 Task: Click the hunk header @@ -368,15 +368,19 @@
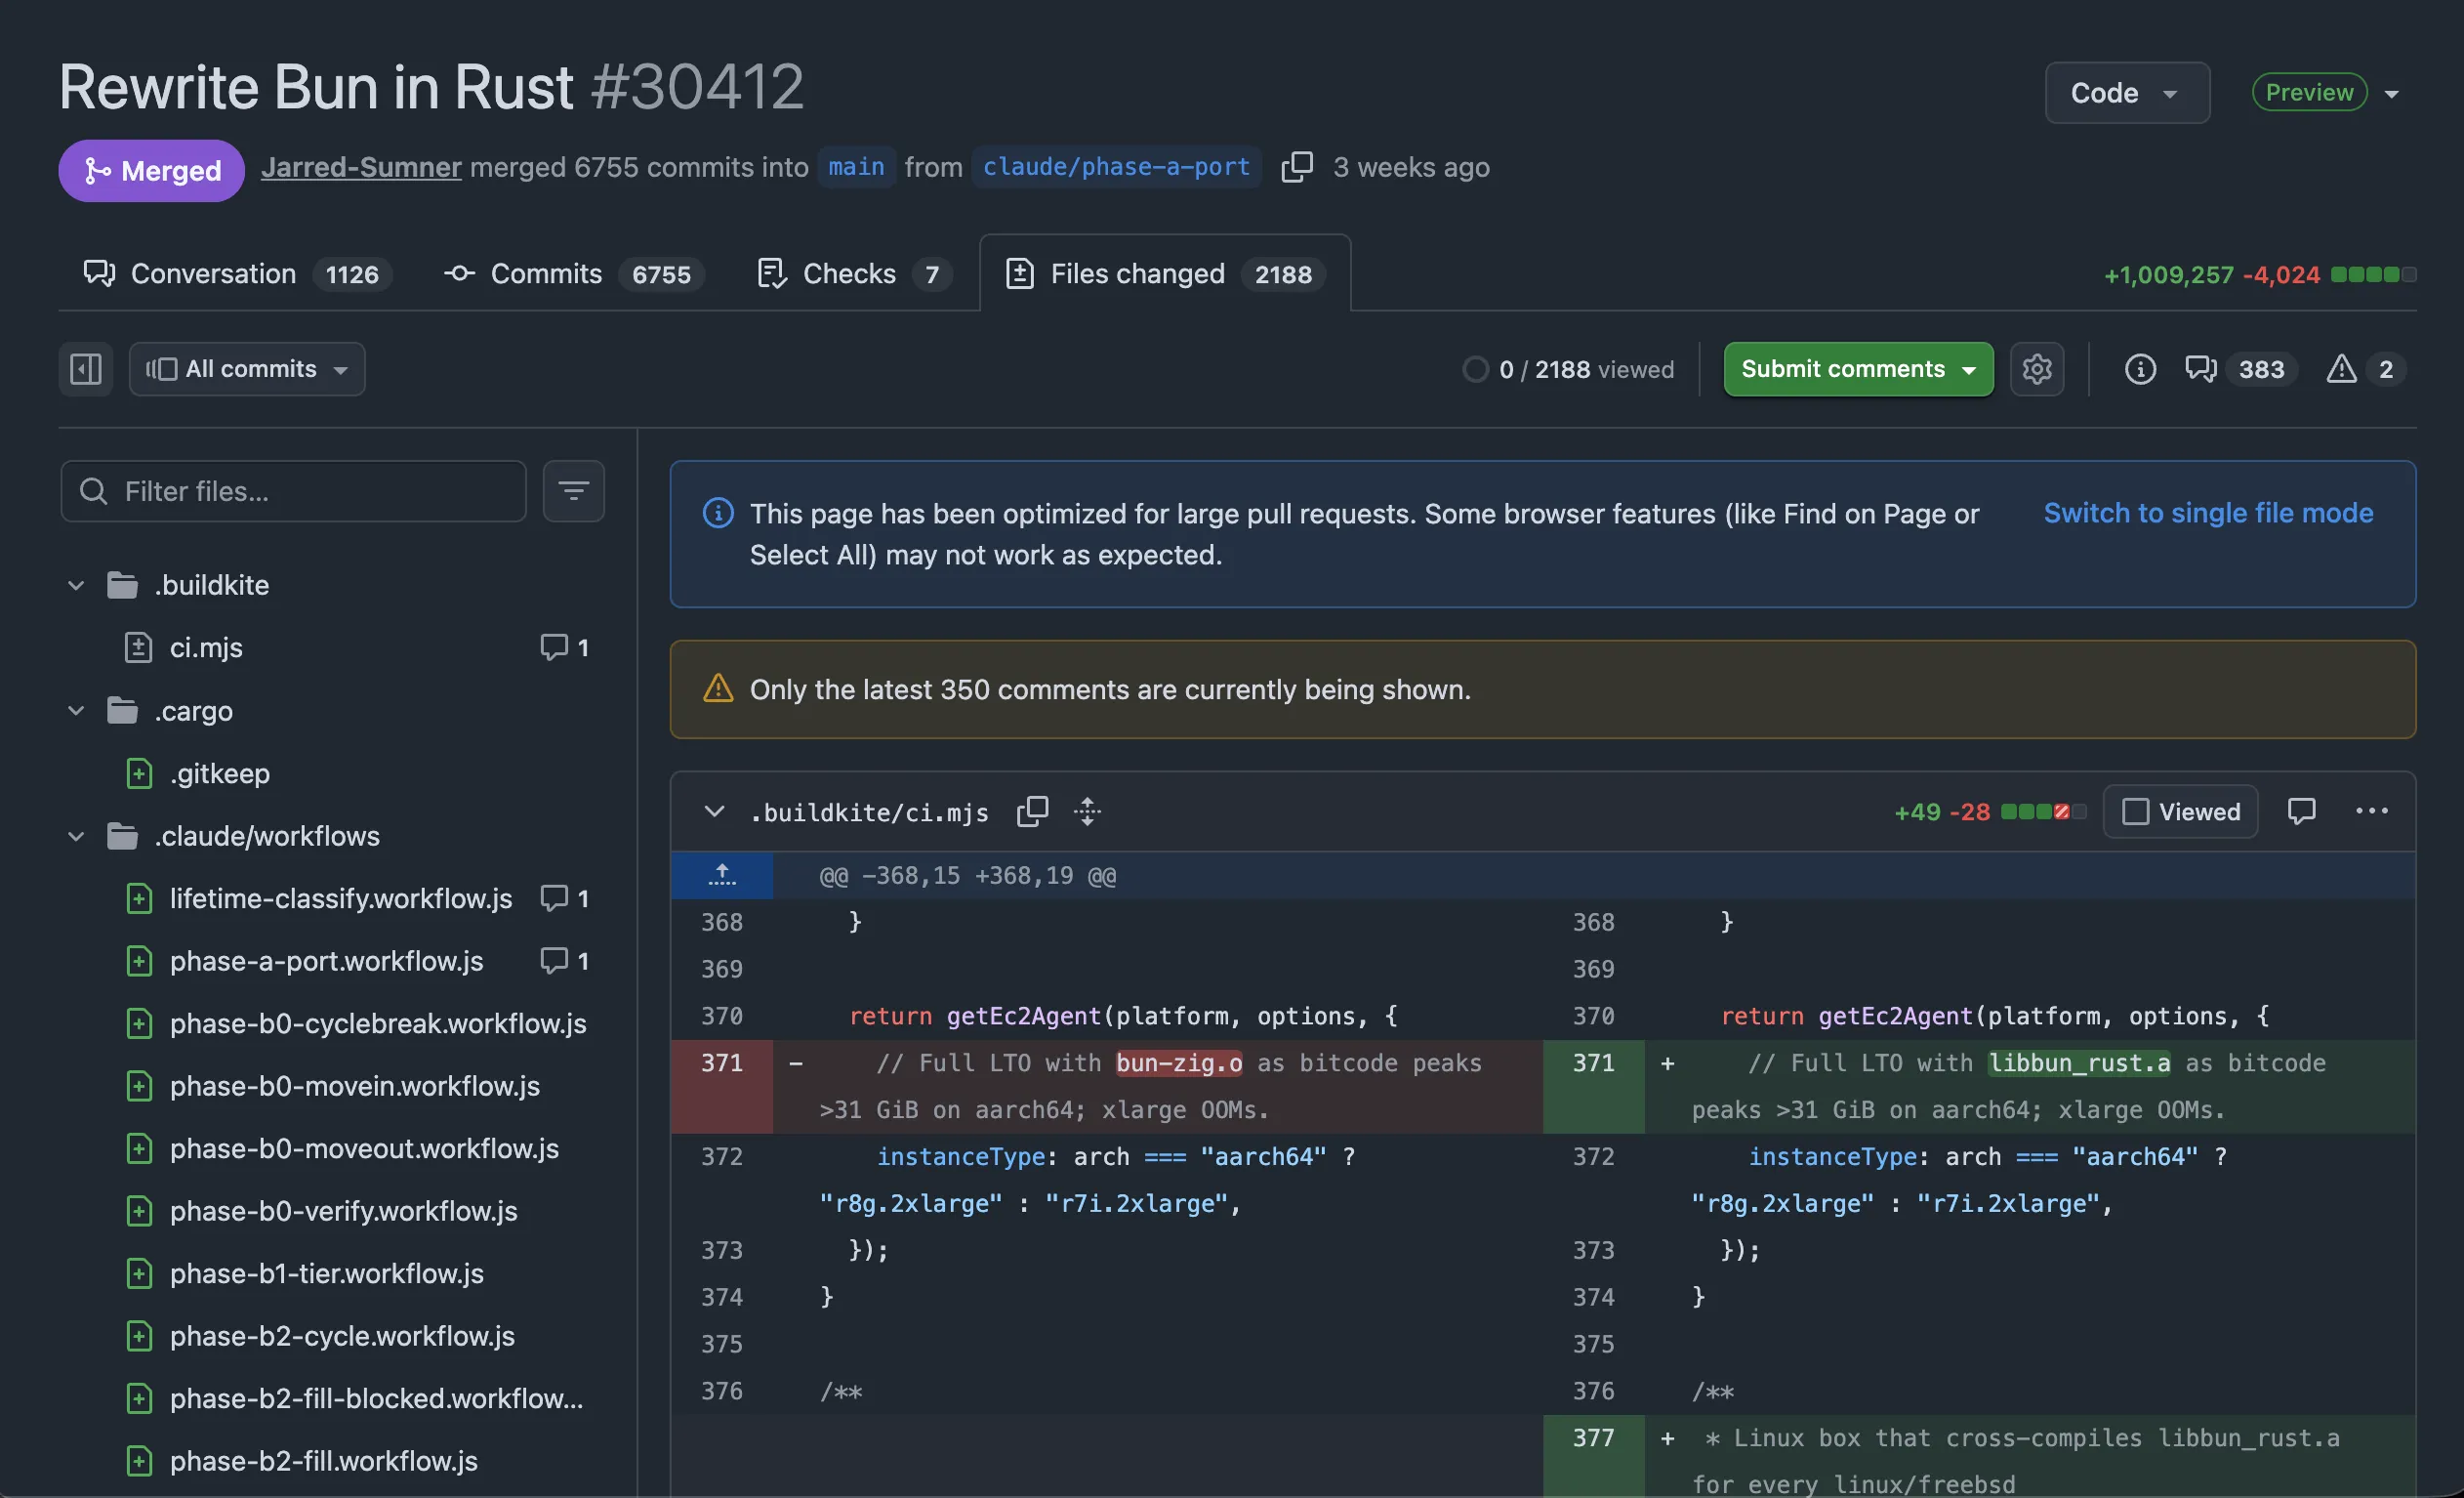tap(967, 875)
